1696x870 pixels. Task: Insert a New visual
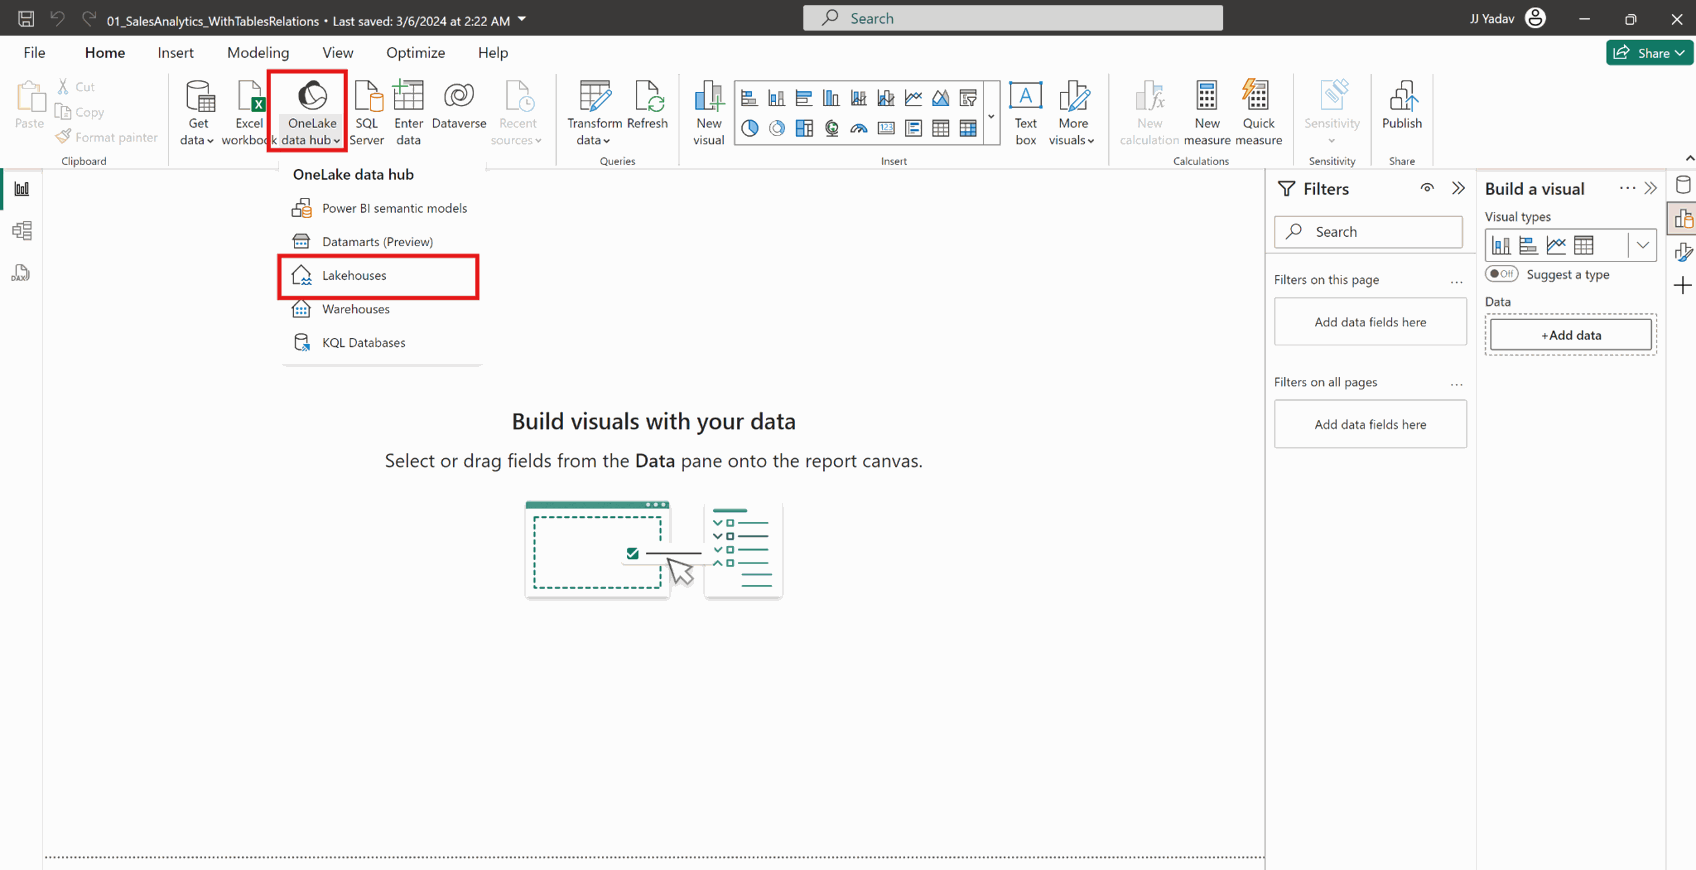708,112
